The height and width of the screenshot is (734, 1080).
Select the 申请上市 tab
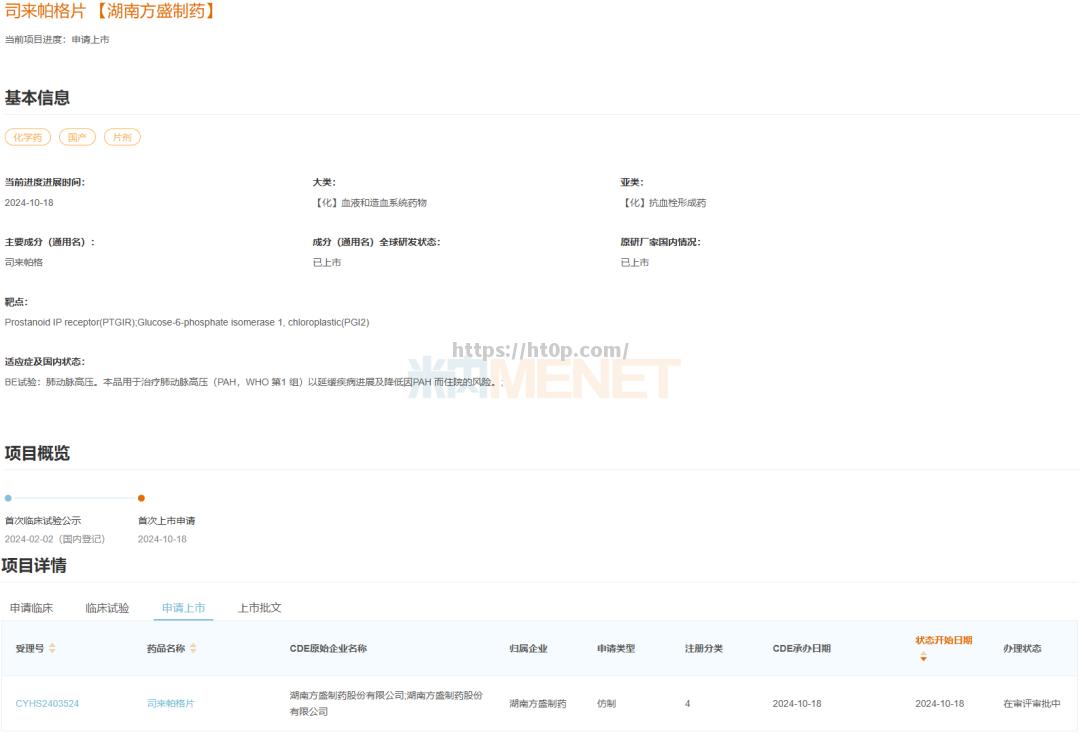tap(183, 608)
